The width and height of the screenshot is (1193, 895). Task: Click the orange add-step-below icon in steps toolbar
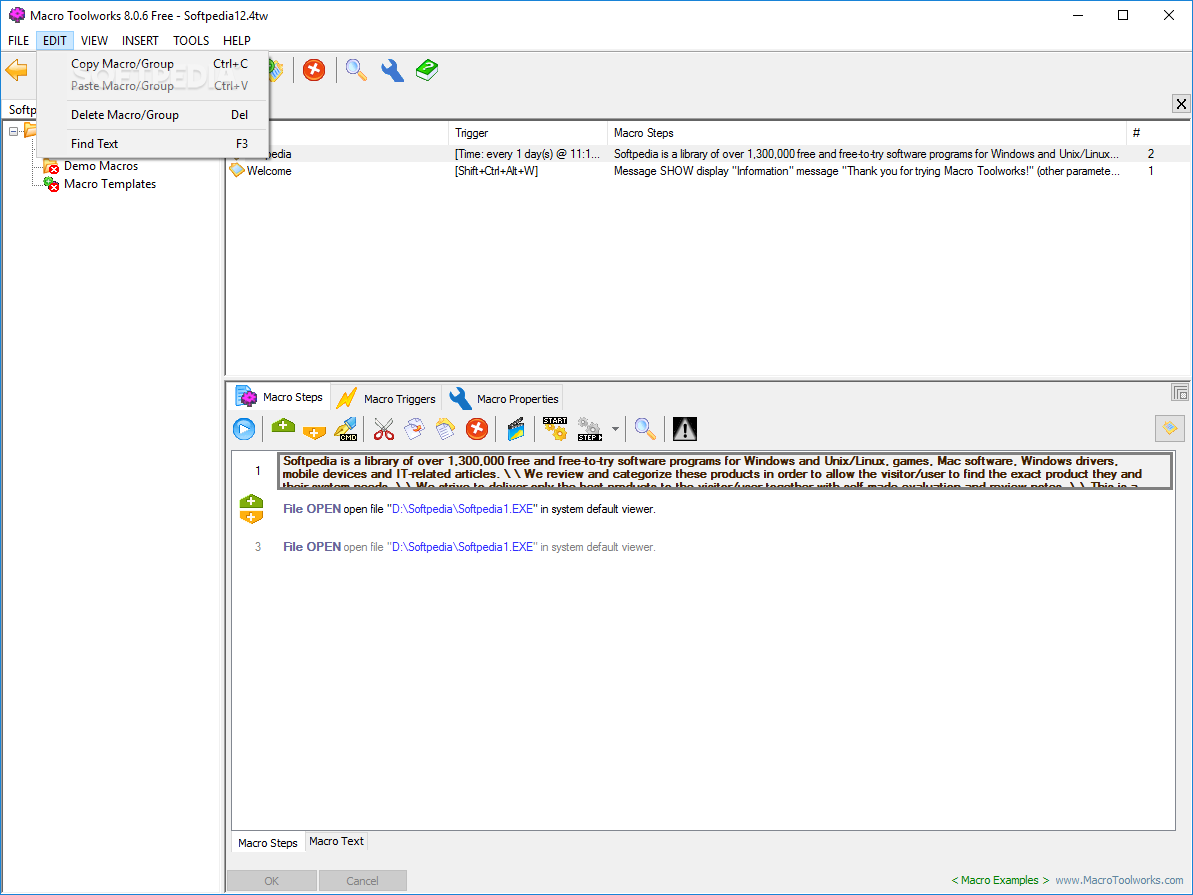[x=314, y=432]
